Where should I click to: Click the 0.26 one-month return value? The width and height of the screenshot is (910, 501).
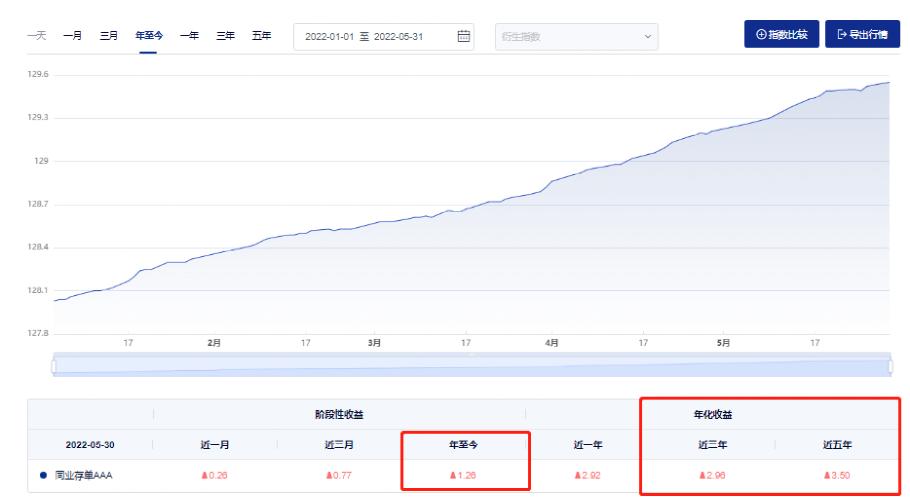pos(215,475)
